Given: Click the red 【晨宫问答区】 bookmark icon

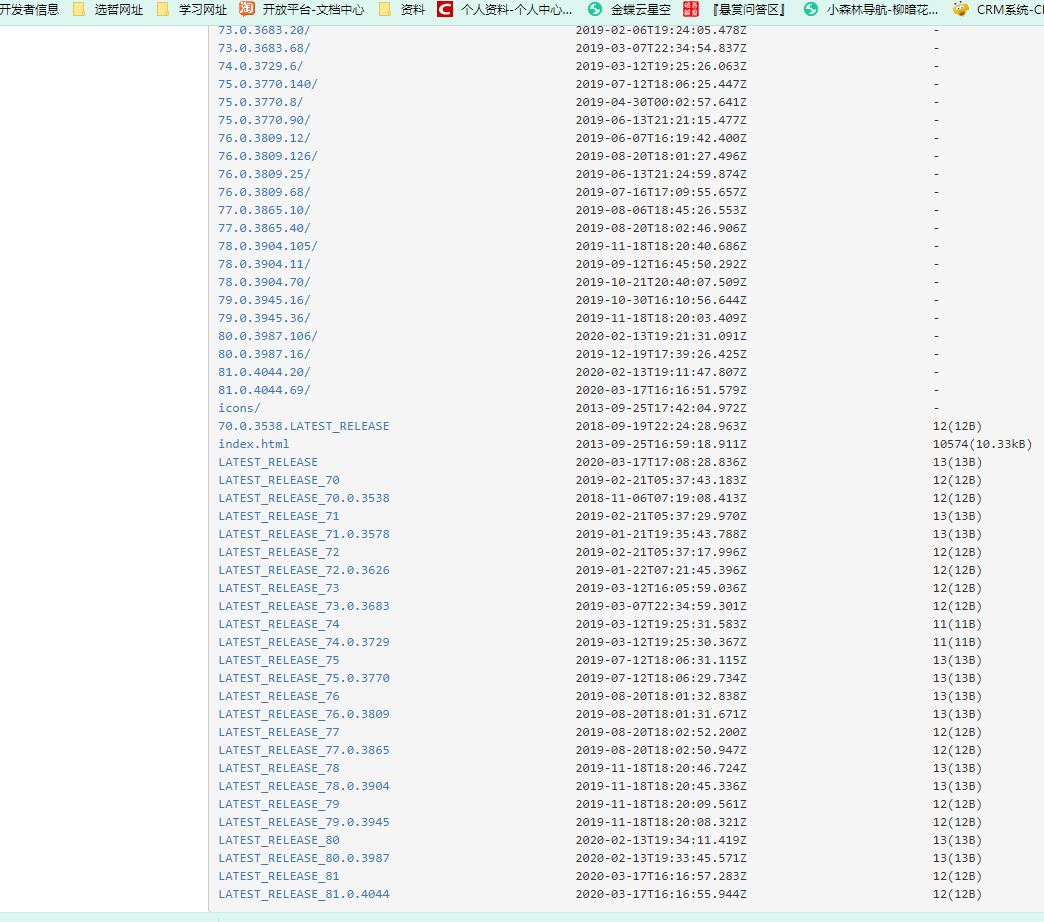Looking at the screenshot, I should 692,11.
